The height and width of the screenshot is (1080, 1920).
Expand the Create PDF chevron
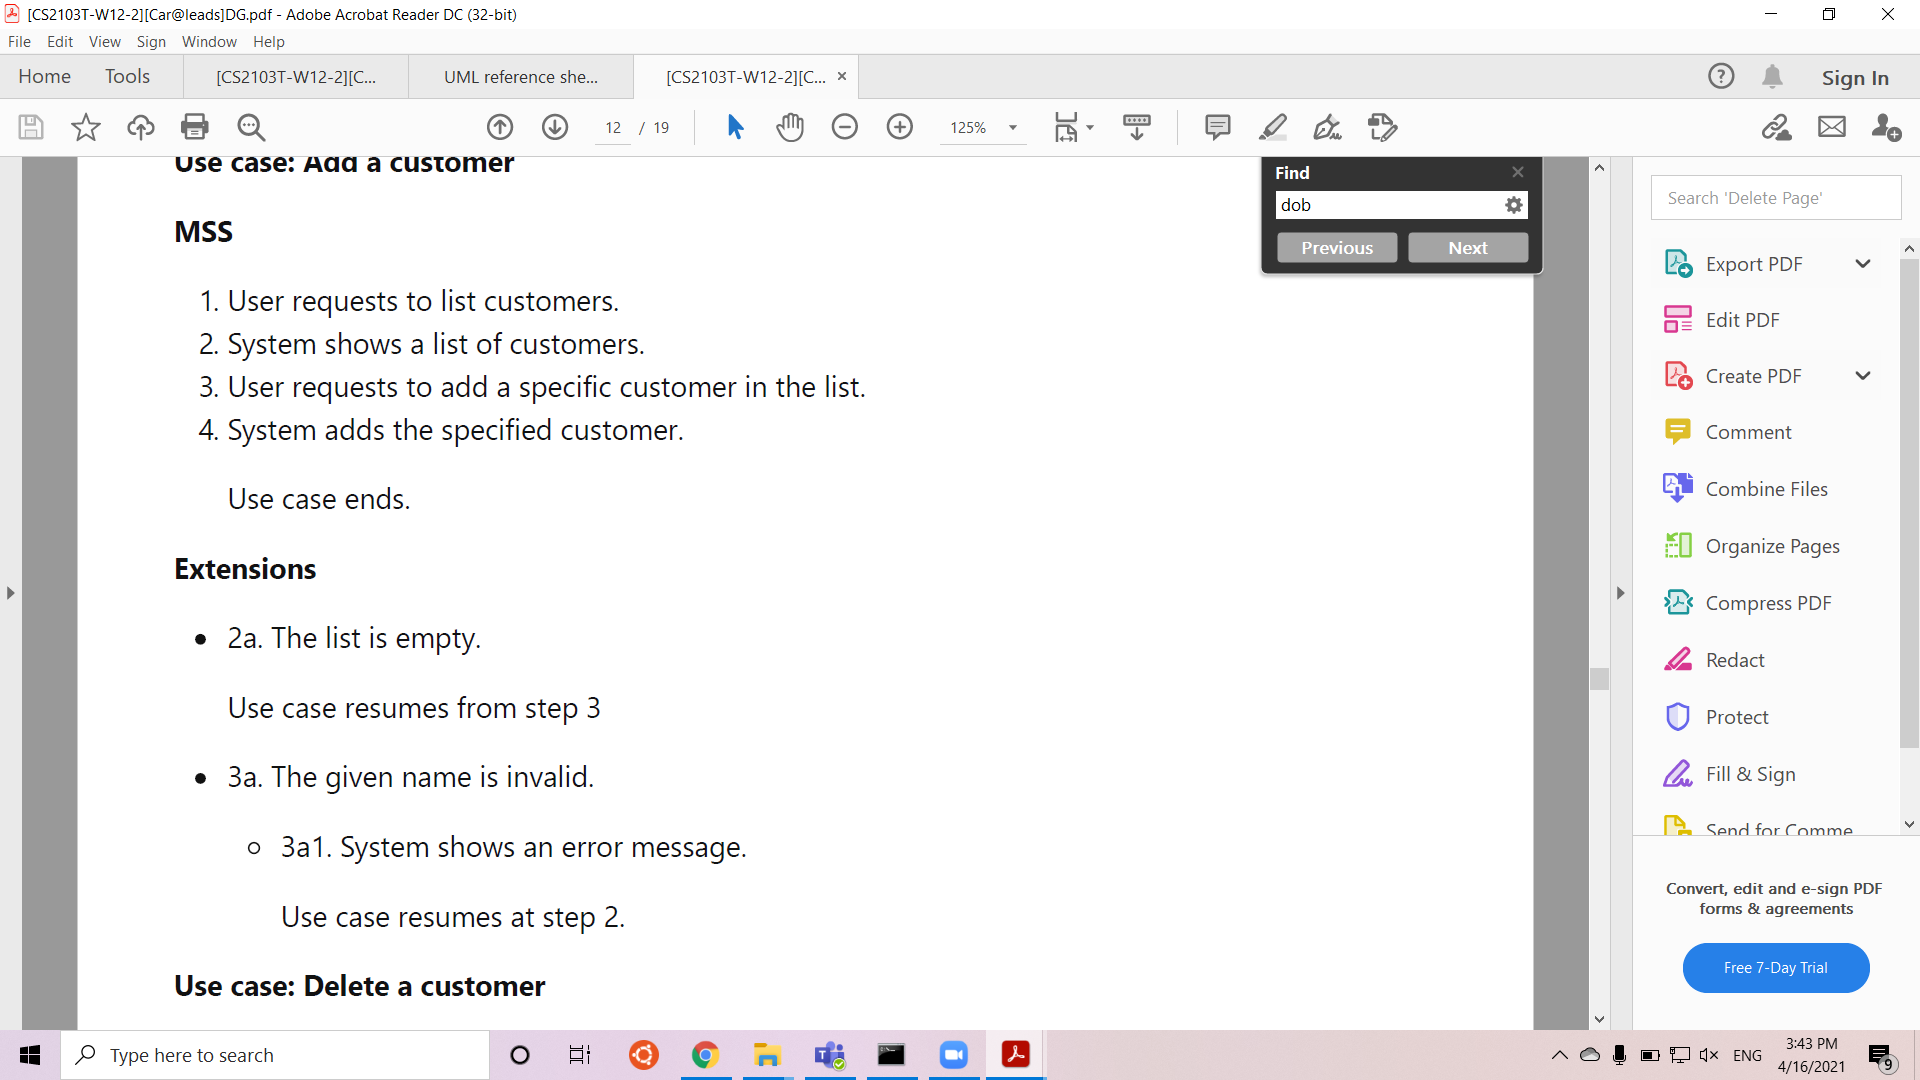coord(1862,376)
